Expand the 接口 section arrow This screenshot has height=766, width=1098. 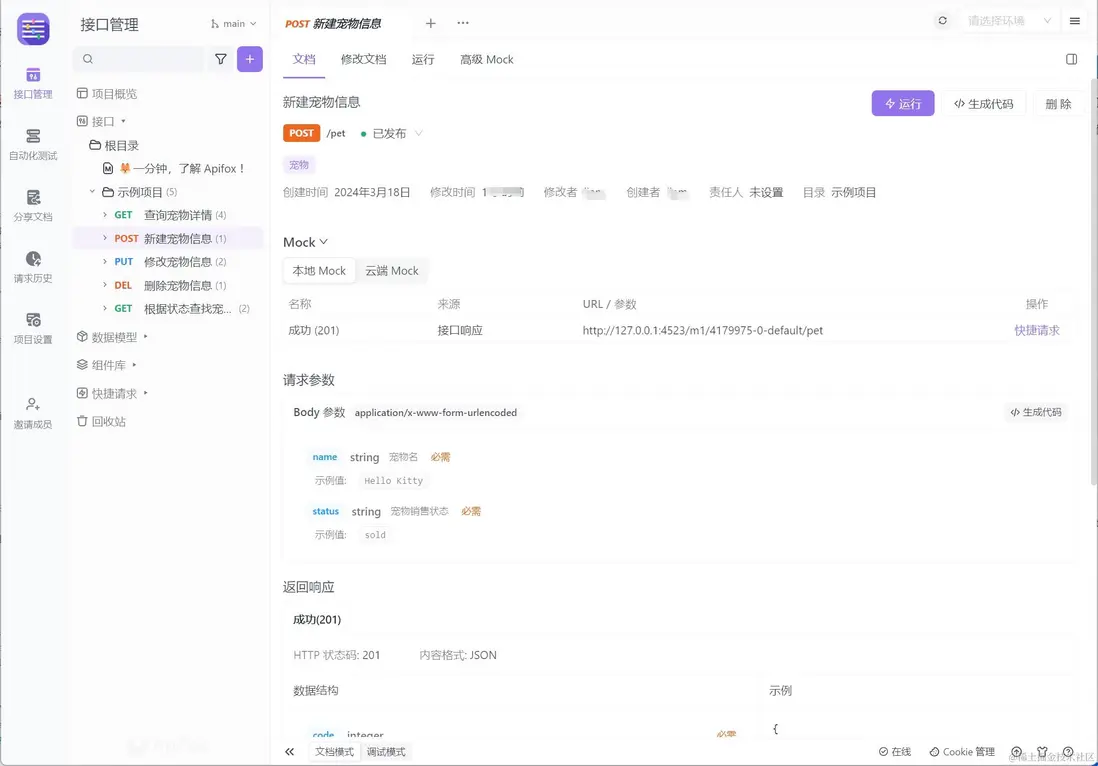tap(123, 121)
